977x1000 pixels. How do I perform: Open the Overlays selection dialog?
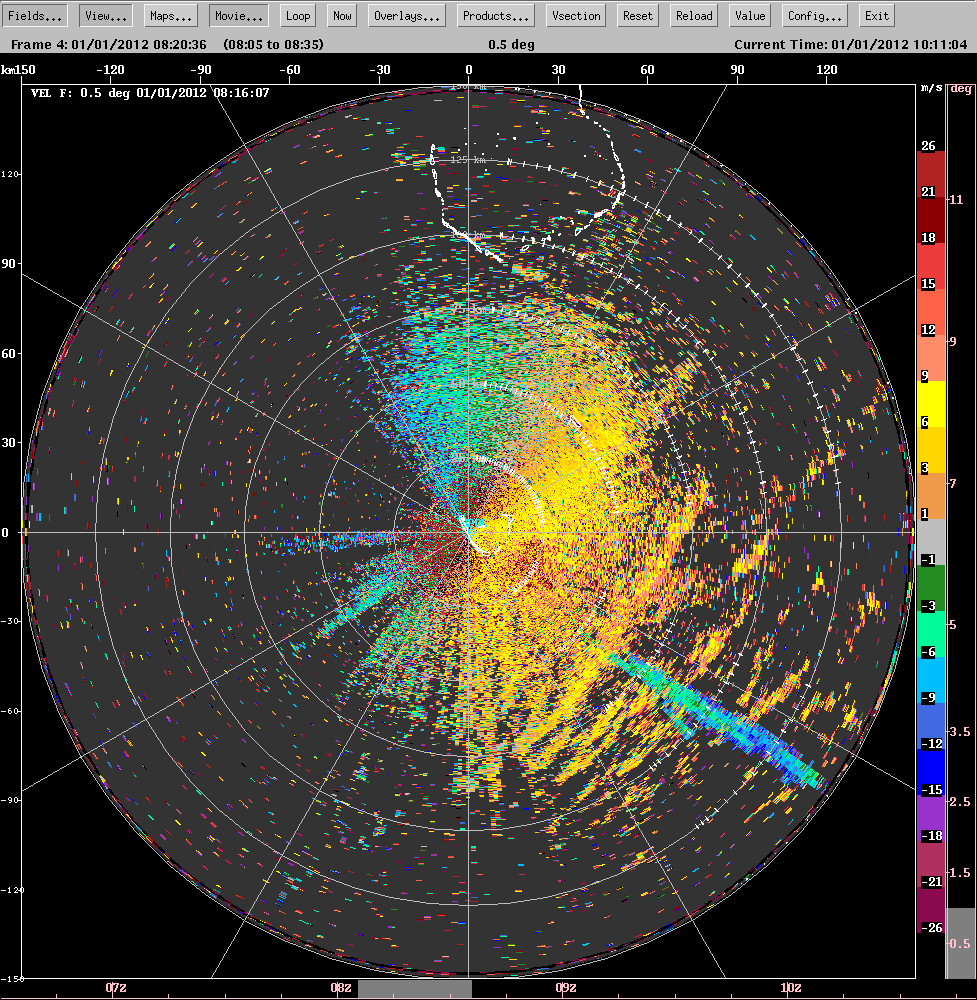(x=406, y=15)
